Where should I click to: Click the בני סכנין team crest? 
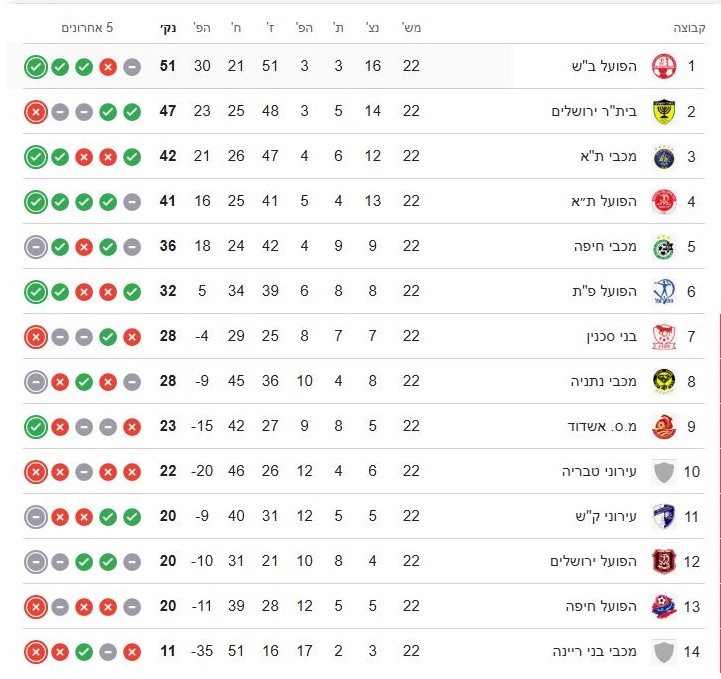click(x=662, y=337)
